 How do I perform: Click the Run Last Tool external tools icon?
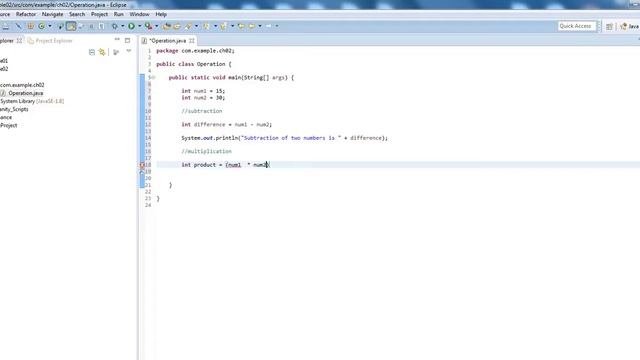149,26
